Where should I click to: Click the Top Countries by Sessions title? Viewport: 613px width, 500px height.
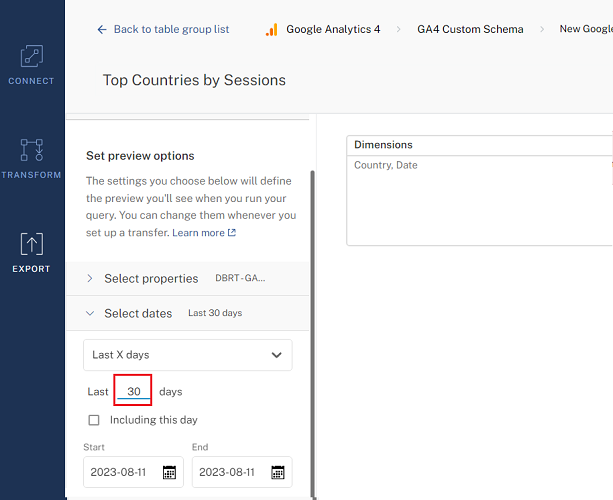point(194,80)
